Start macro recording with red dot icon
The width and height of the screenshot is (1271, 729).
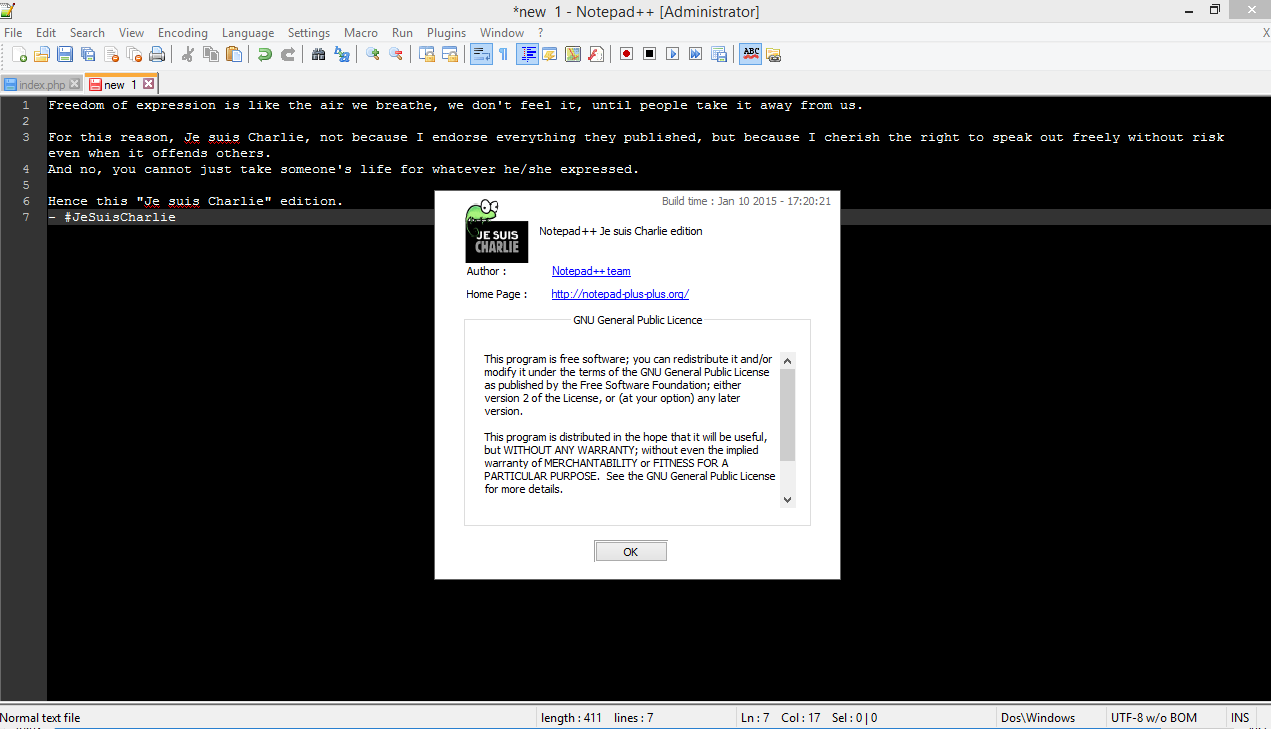tap(626, 54)
